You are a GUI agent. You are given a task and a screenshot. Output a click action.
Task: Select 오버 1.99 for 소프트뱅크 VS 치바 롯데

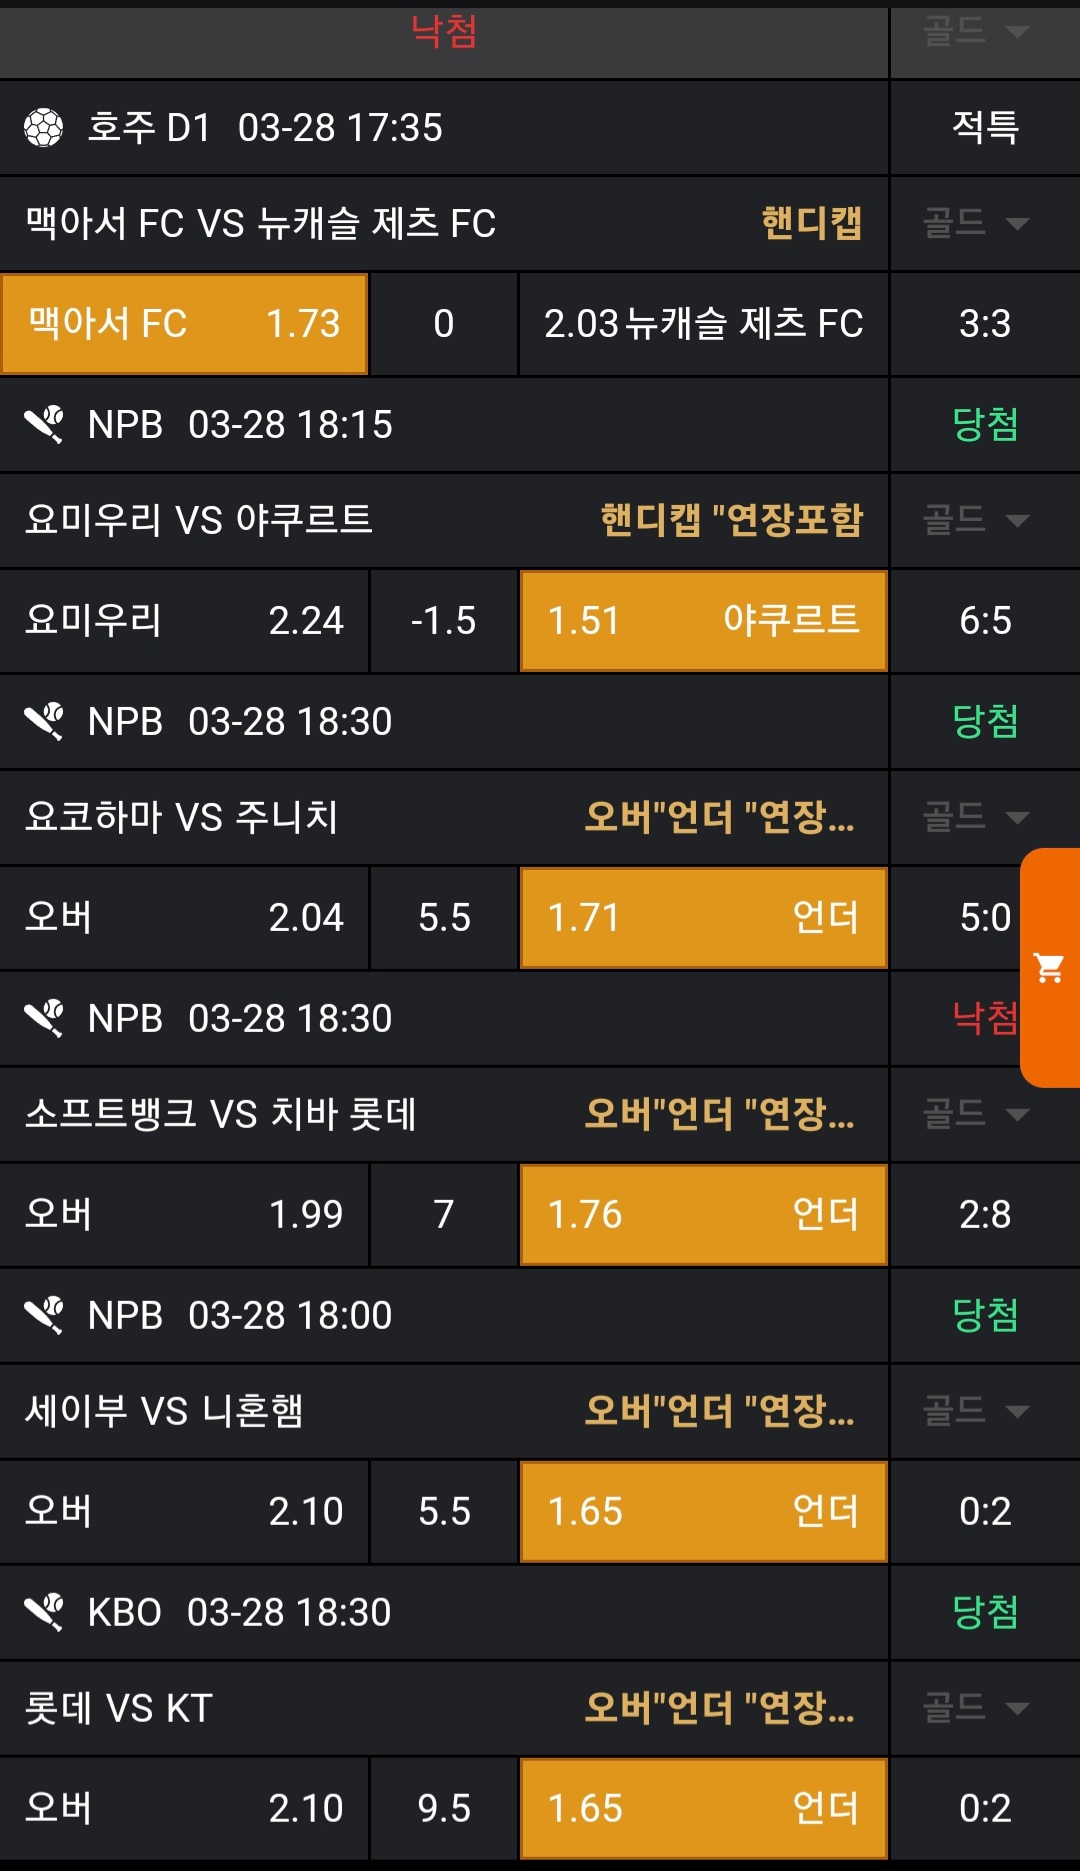(185, 1215)
